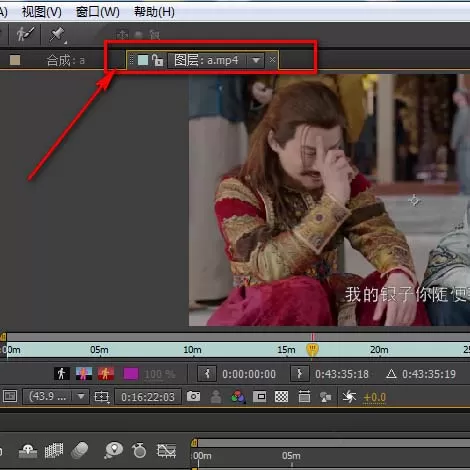Select the Puppet Pin tool
Viewport: 470px width, 470px height.
click(x=57, y=34)
